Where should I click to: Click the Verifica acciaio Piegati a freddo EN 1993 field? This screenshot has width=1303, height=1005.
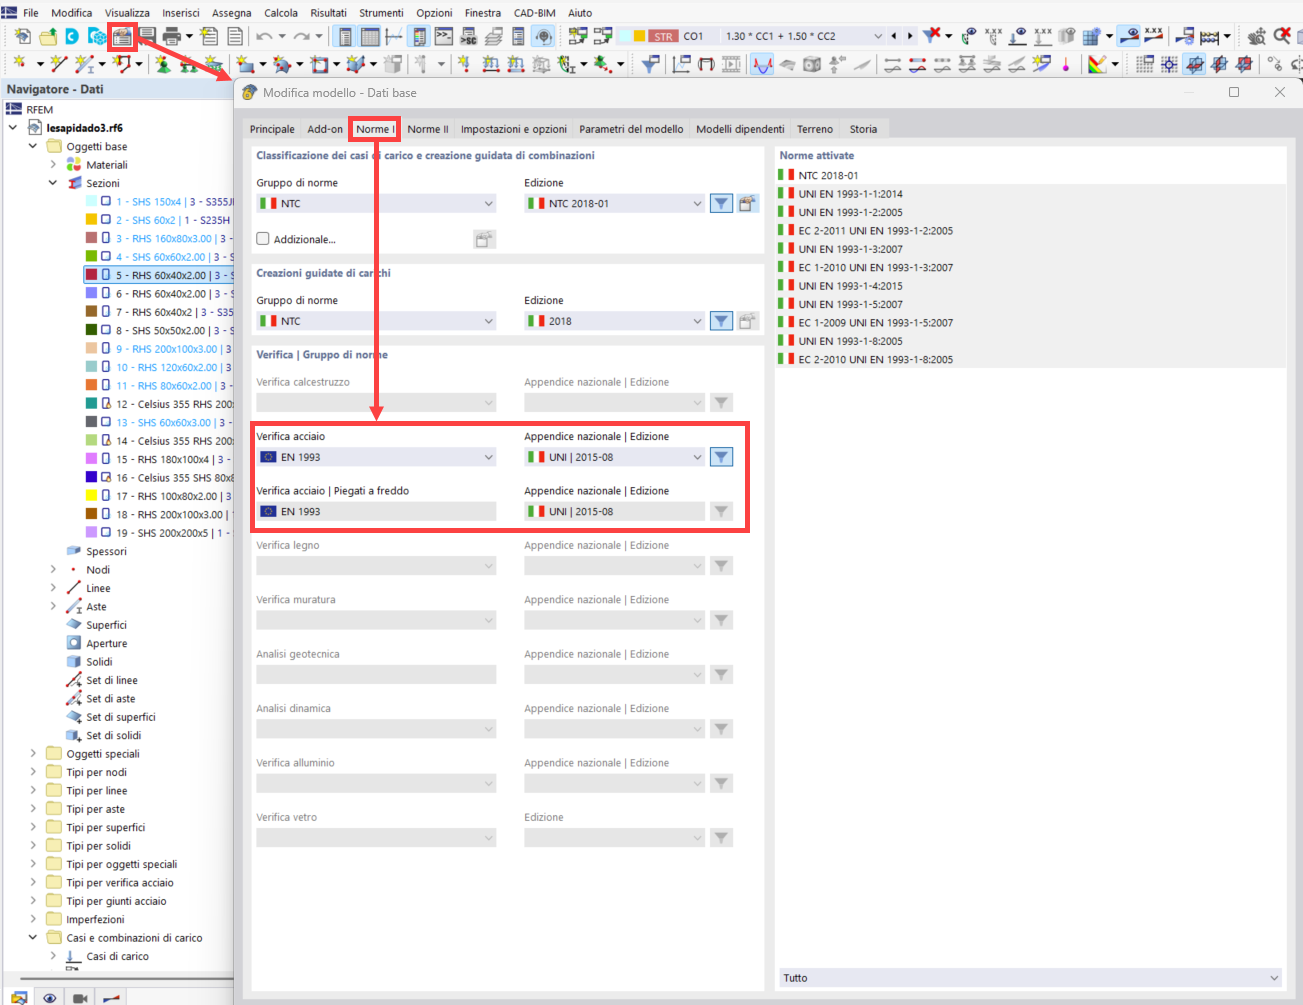[376, 511]
